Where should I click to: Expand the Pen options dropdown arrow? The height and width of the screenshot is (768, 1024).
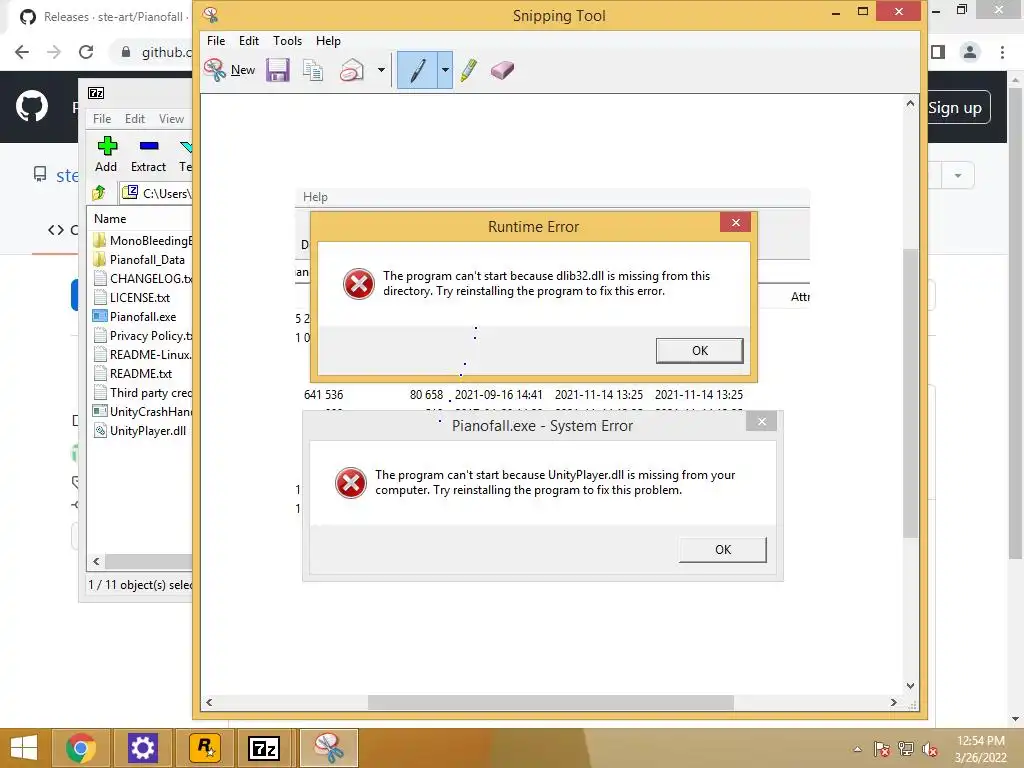pos(445,70)
